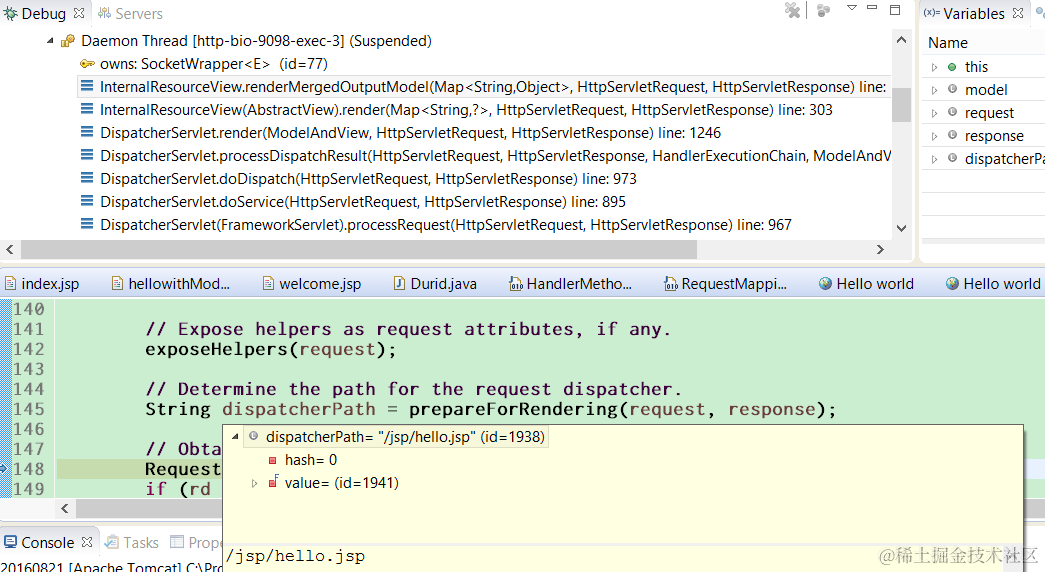The height and width of the screenshot is (572, 1045).
Task: Open the Tasks view tab
Action: (133, 543)
